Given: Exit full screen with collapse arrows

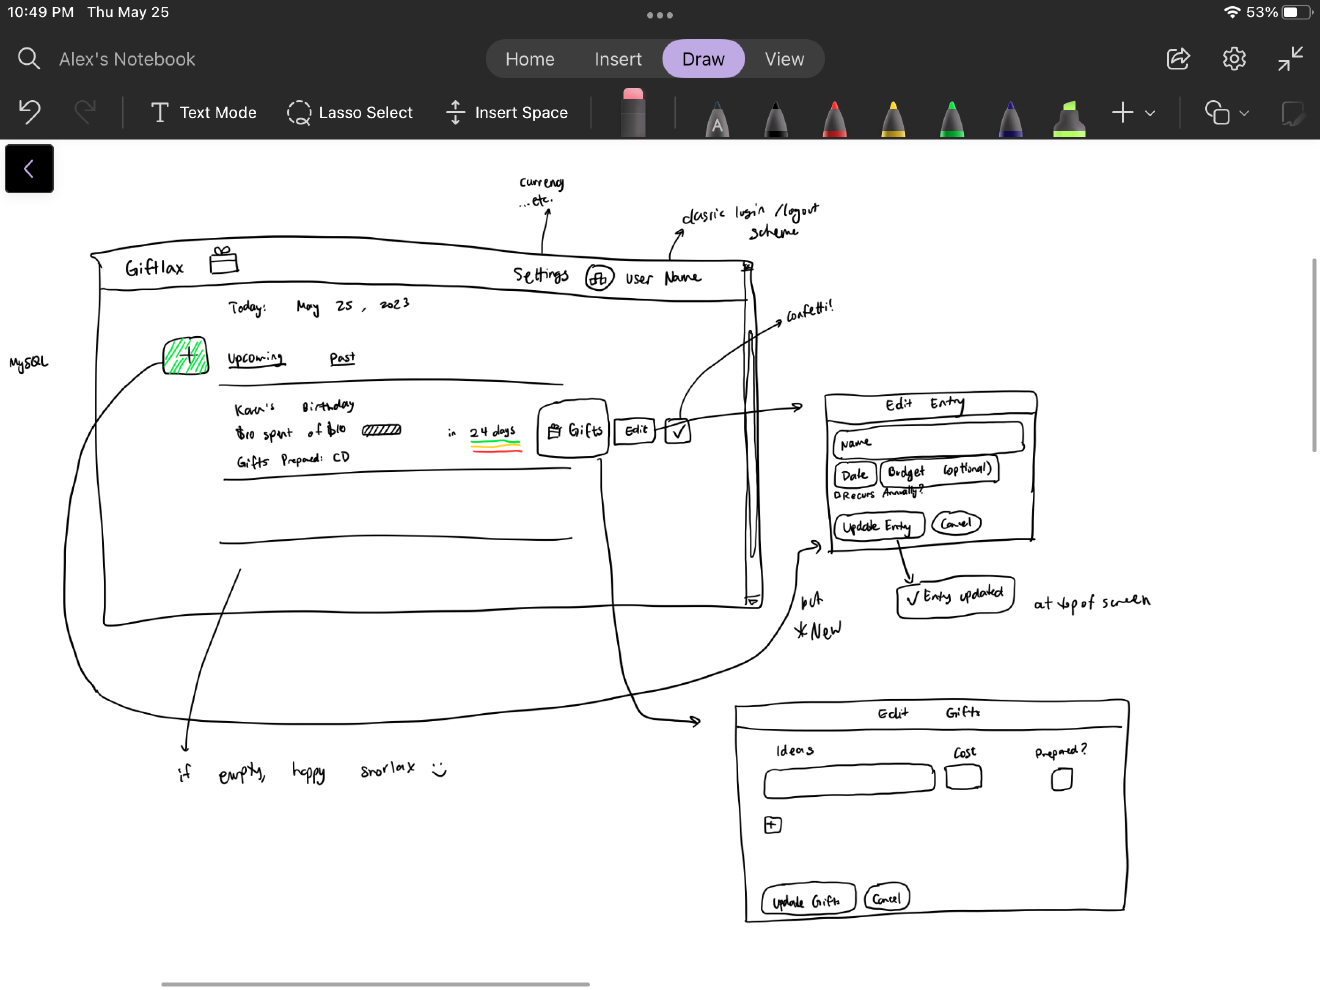Looking at the screenshot, I should 1290,59.
